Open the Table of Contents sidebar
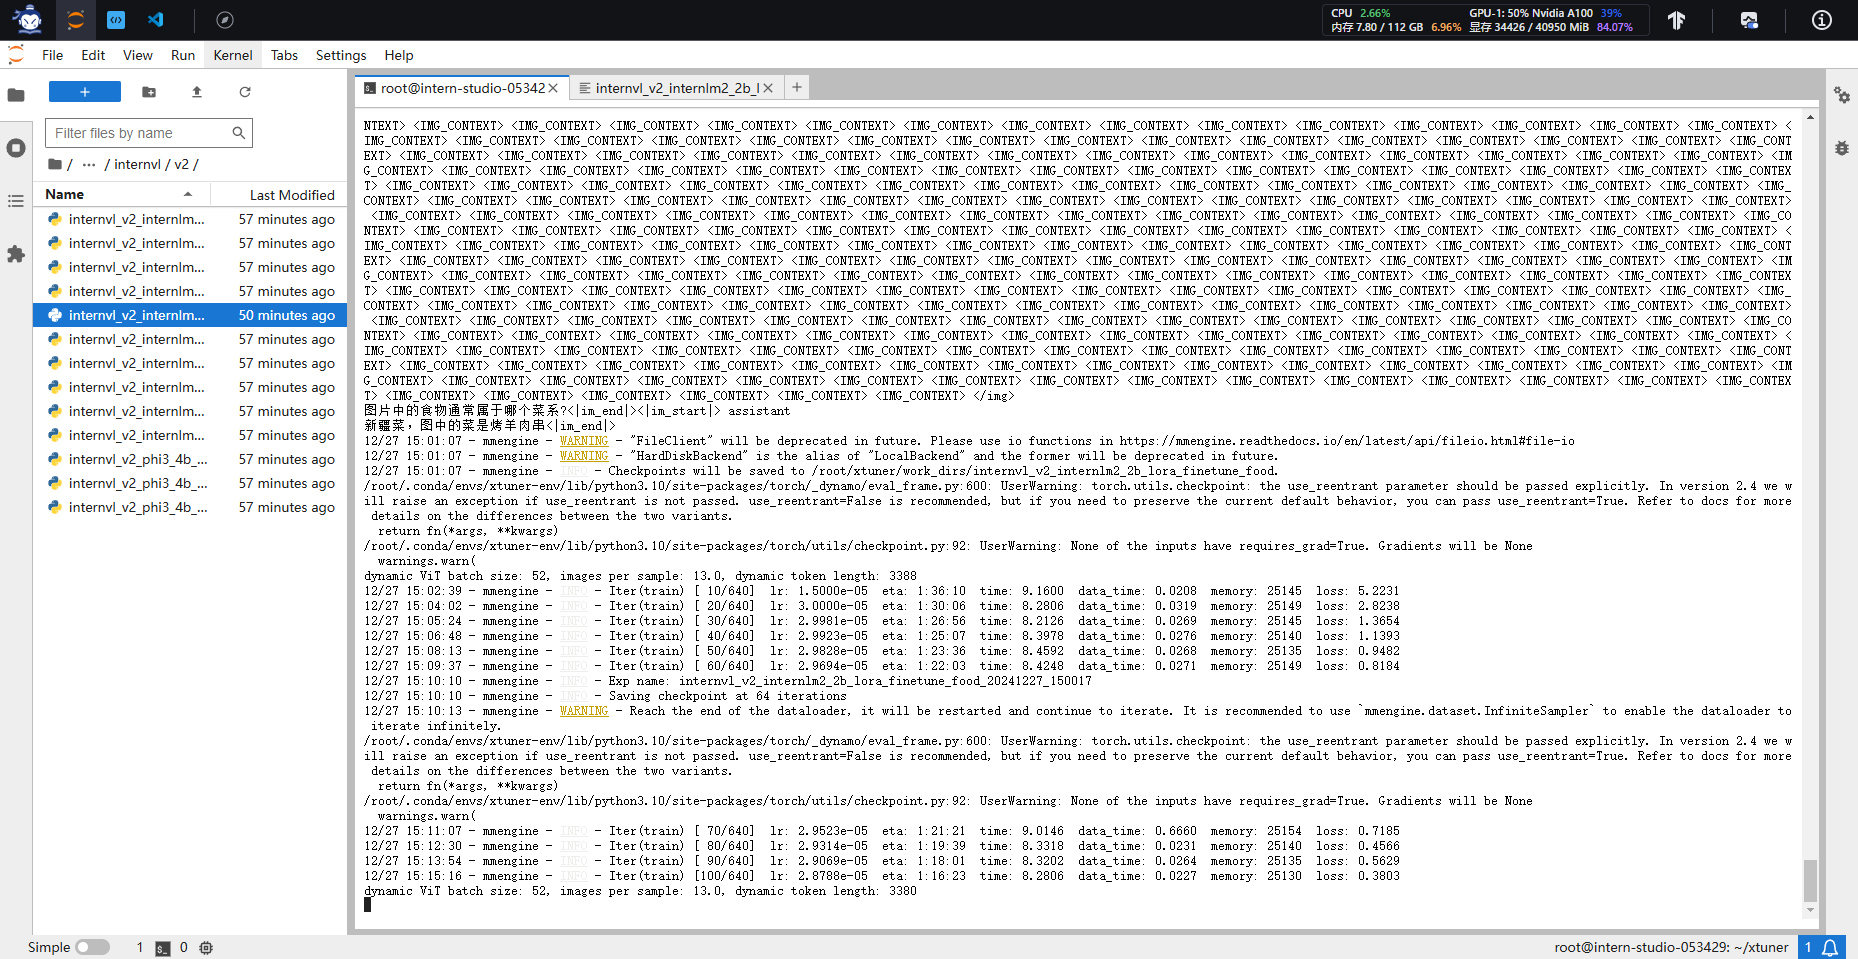This screenshot has height=959, width=1858. tap(16, 201)
